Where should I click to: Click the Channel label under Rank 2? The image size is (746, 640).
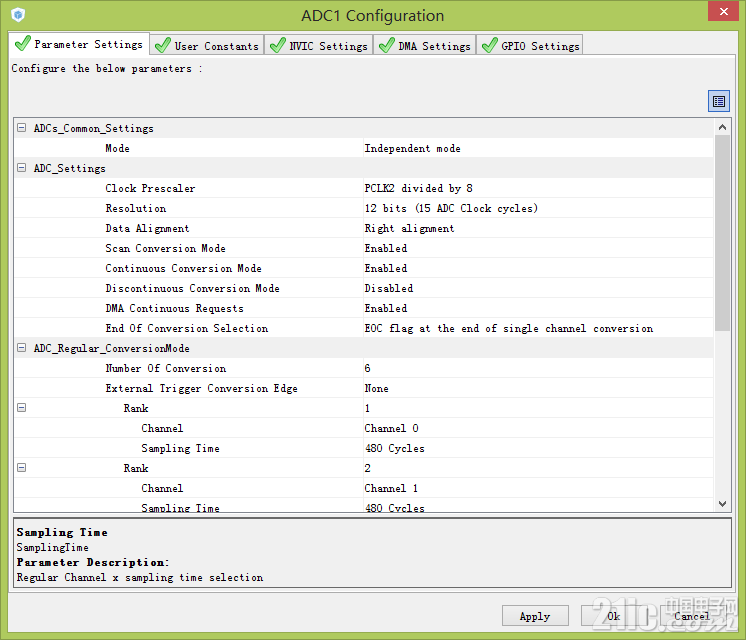pyautogui.click(x=162, y=488)
